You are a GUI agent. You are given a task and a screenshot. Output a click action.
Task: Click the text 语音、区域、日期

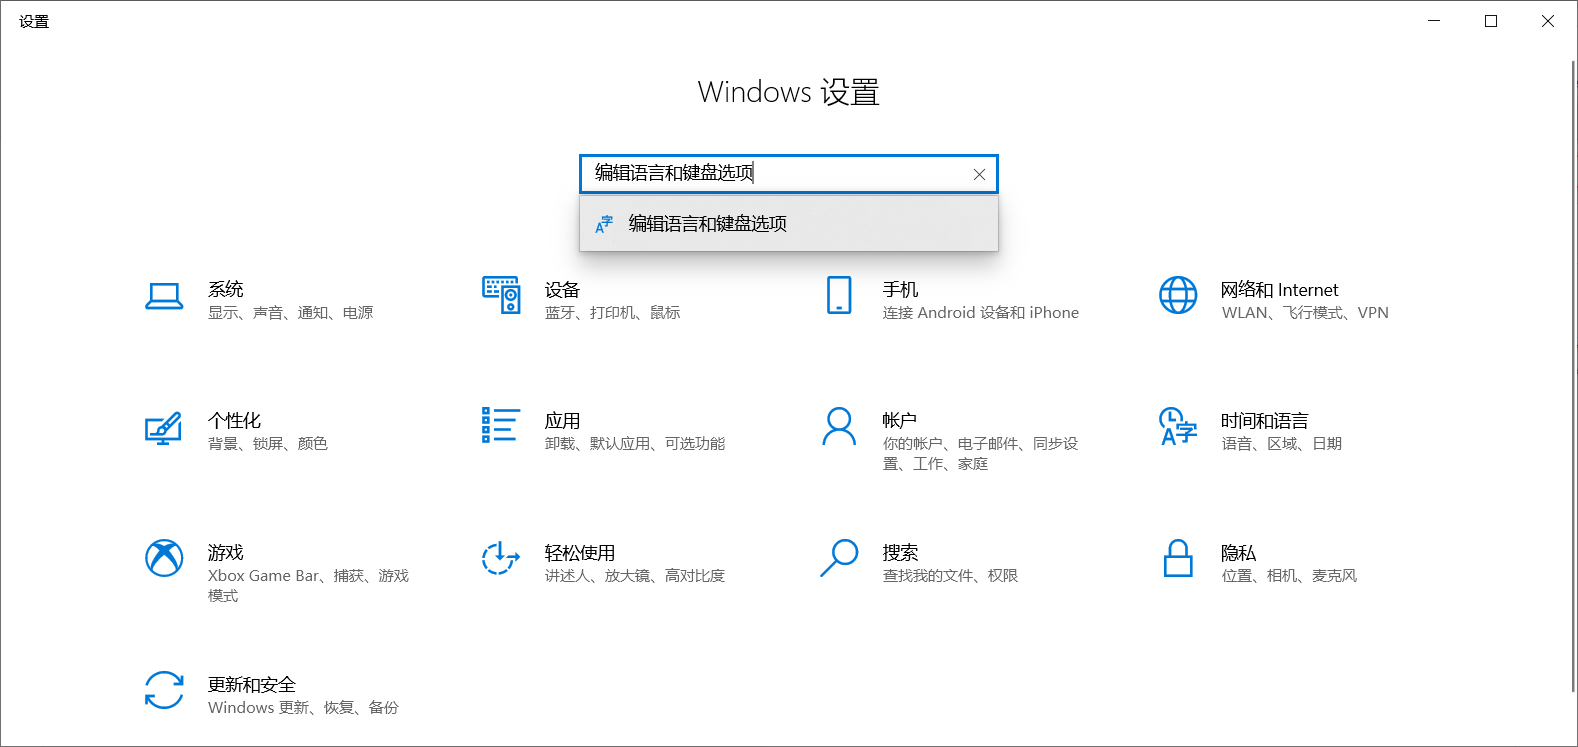click(1282, 444)
